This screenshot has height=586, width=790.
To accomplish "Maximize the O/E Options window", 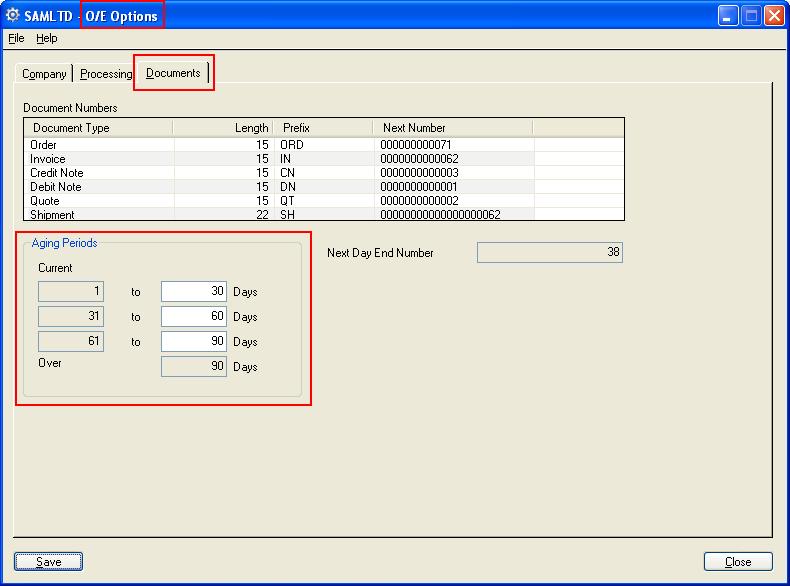I will (x=751, y=16).
